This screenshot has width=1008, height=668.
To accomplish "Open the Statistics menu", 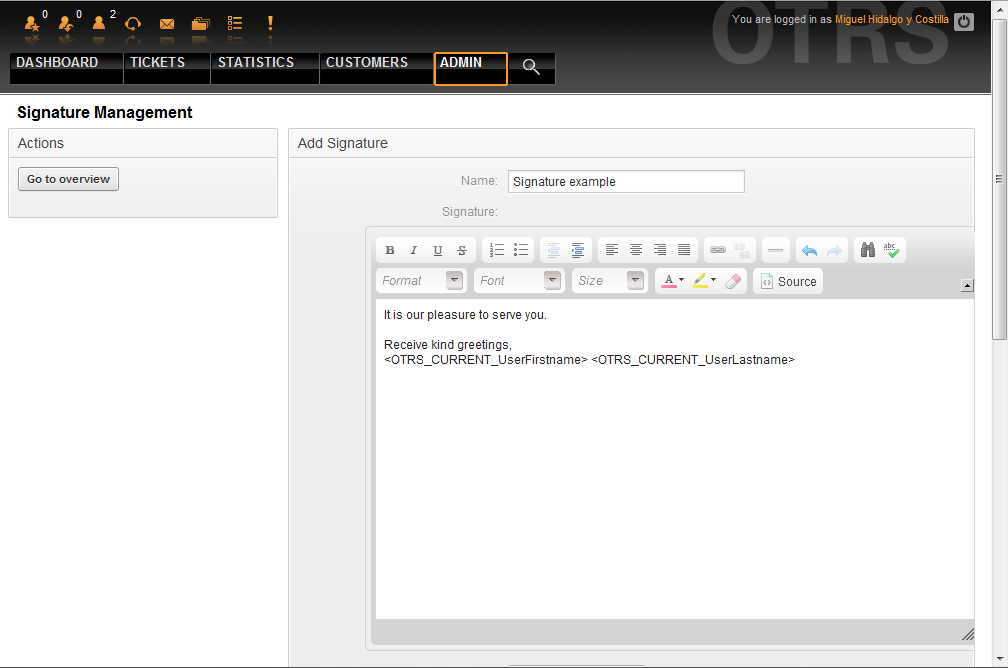I will coord(256,63).
